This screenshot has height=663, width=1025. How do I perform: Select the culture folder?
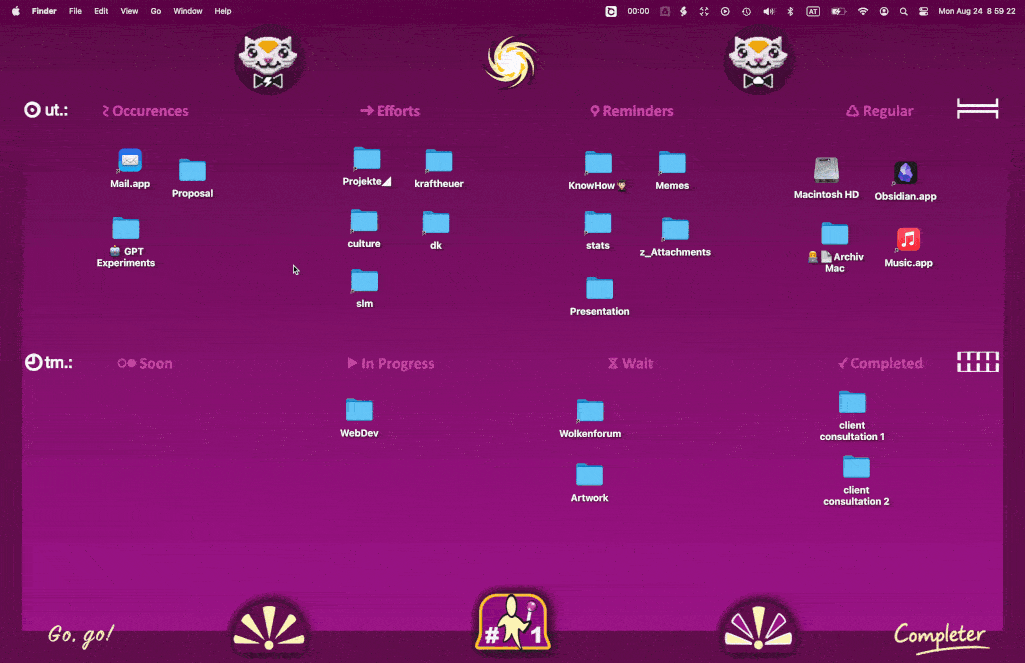tap(364, 220)
